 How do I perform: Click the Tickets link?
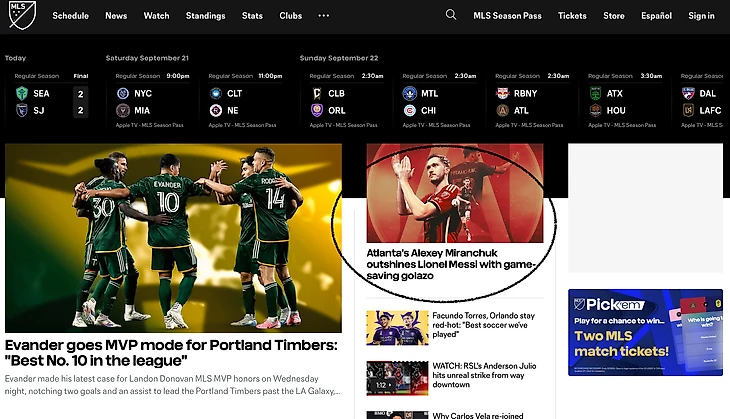572,15
